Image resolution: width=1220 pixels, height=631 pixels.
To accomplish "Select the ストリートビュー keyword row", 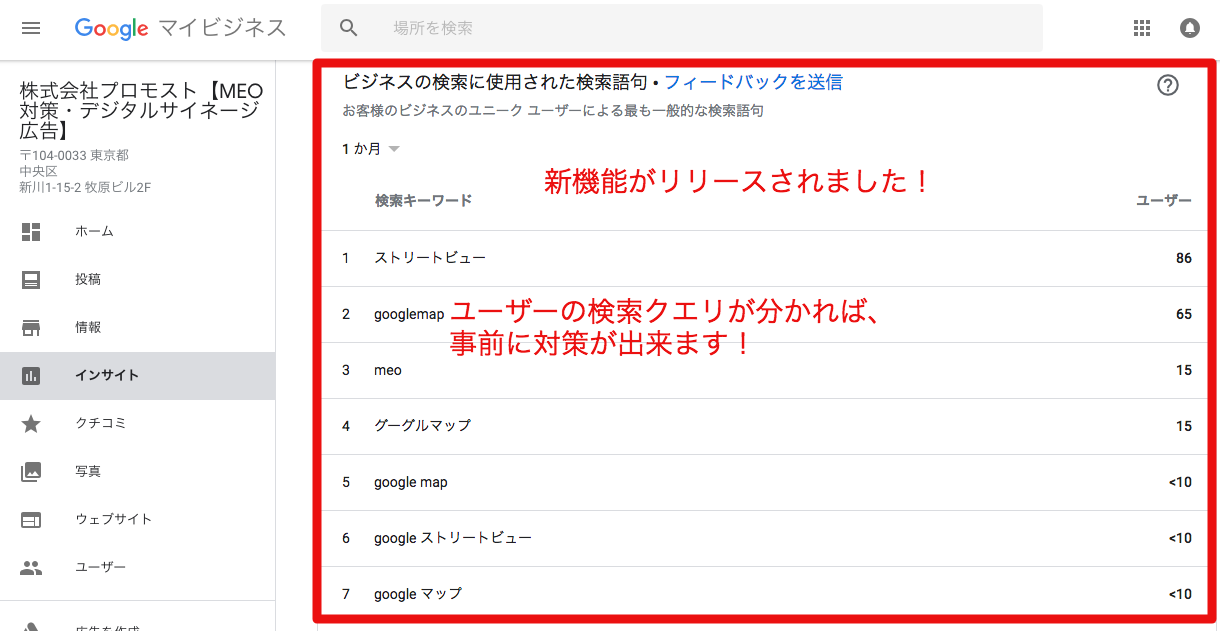I will click(767, 258).
